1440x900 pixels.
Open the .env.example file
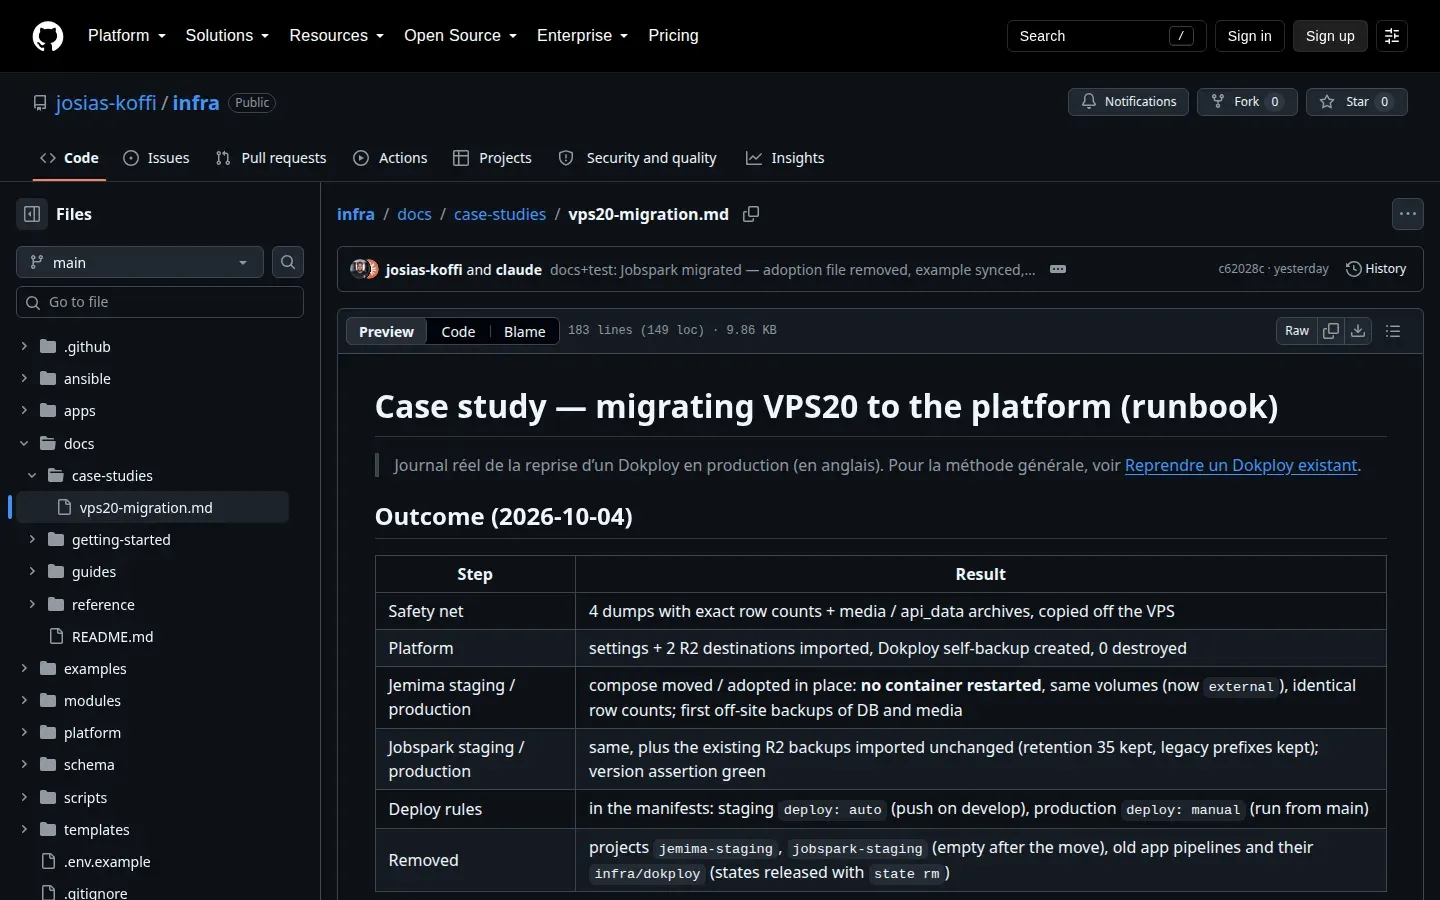click(107, 861)
